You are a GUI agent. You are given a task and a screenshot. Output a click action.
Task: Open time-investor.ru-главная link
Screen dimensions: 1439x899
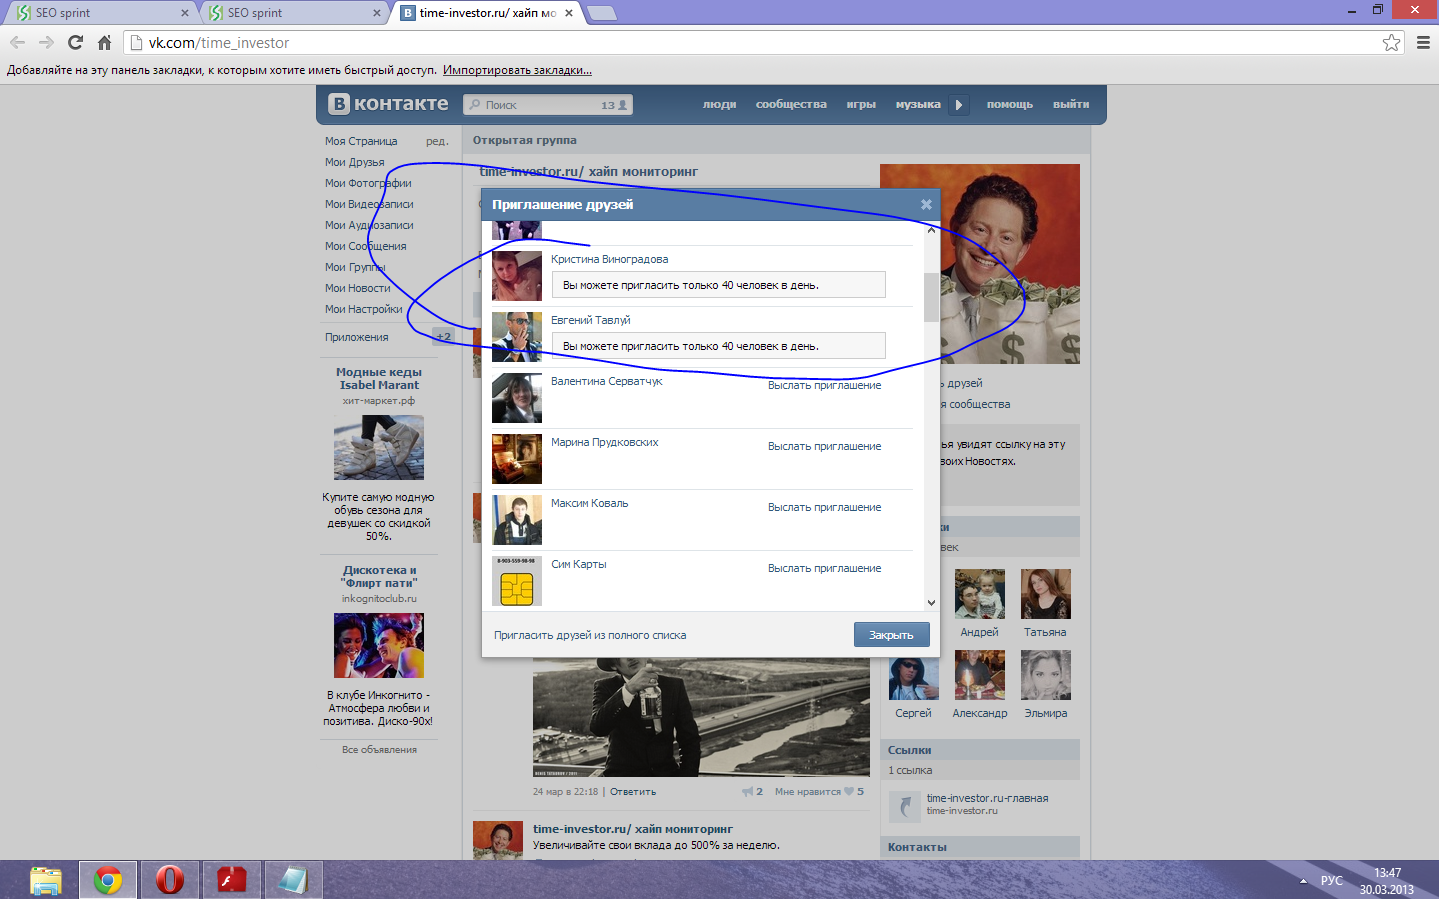(x=988, y=799)
